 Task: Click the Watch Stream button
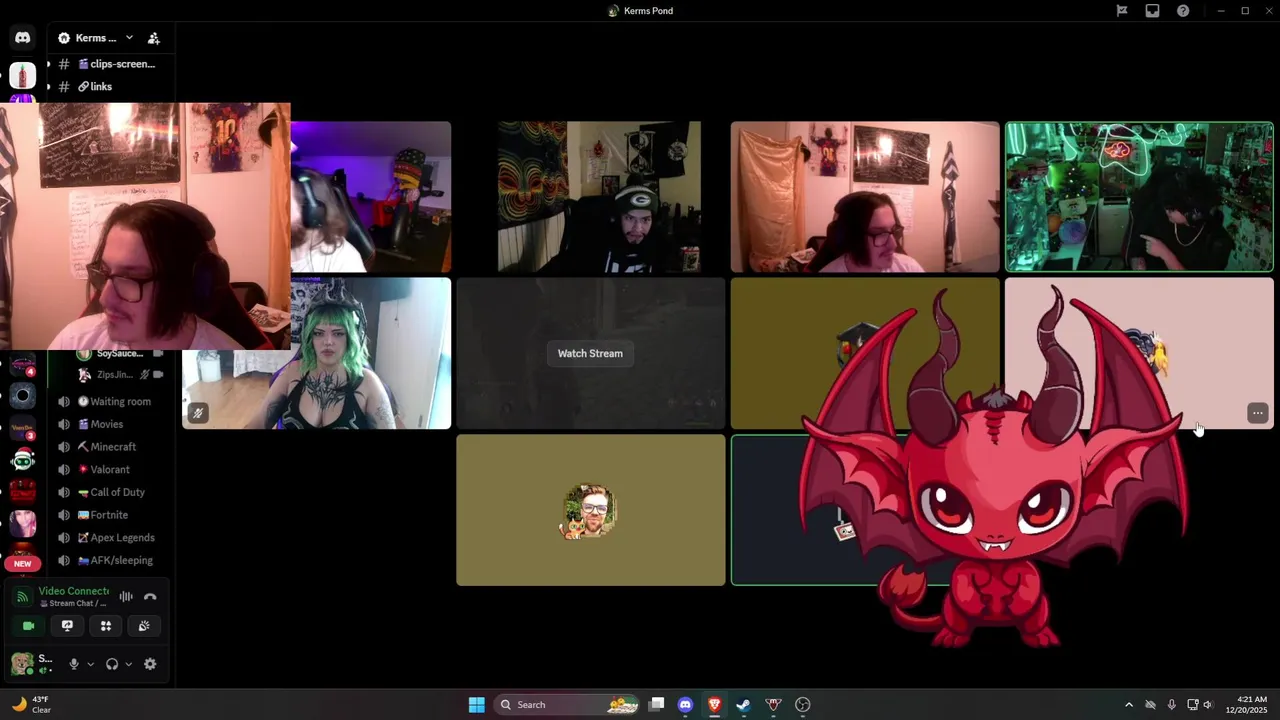[590, 354]
